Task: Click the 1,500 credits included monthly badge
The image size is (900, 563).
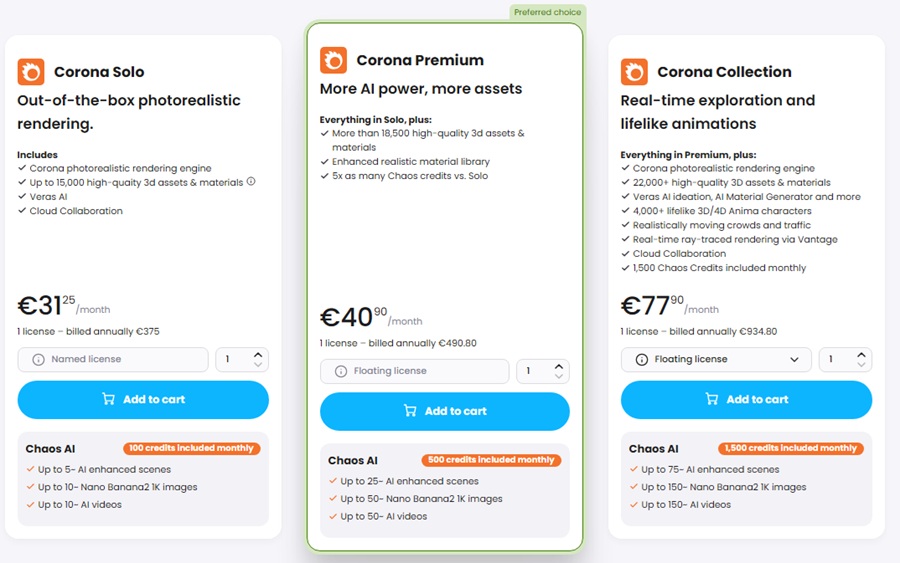Action: pos(790,448)
